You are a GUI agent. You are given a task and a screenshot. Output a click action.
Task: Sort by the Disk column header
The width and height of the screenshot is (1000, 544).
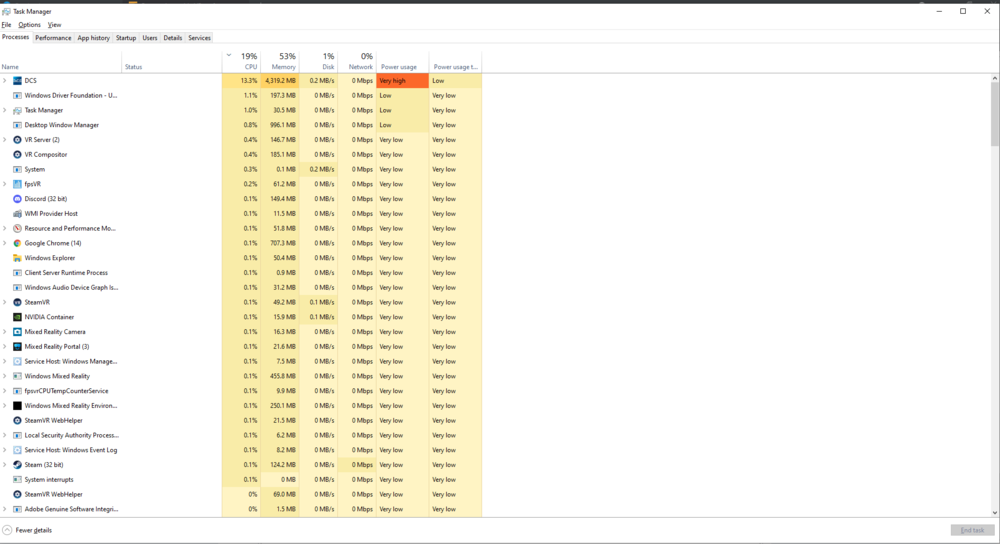click(x=318, y=61)
